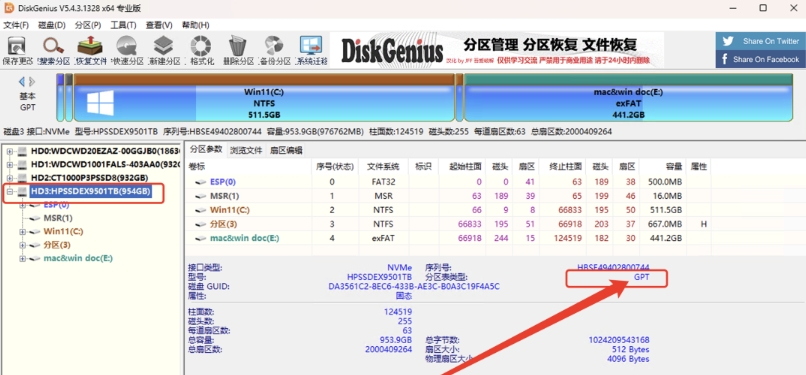This screenshot has height=375, width=806.
Task: Click the Delete Partition (删除分区) trash icon
Action: point(238,50)
